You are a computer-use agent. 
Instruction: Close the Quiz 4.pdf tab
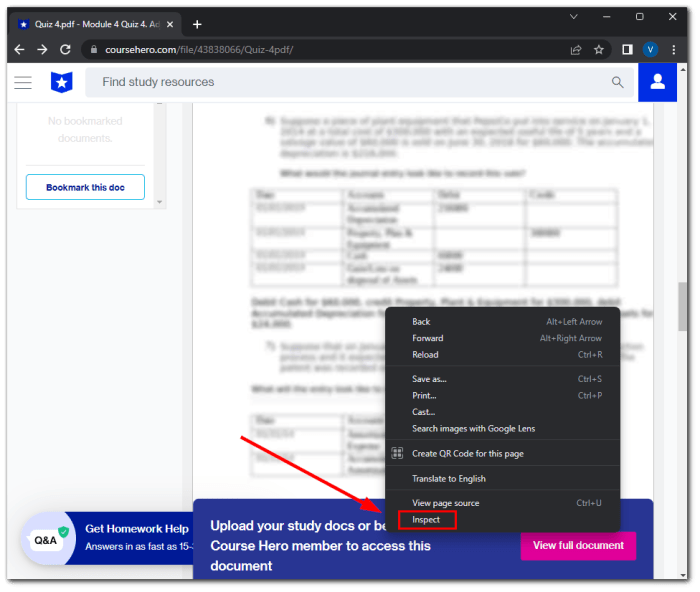170,25
